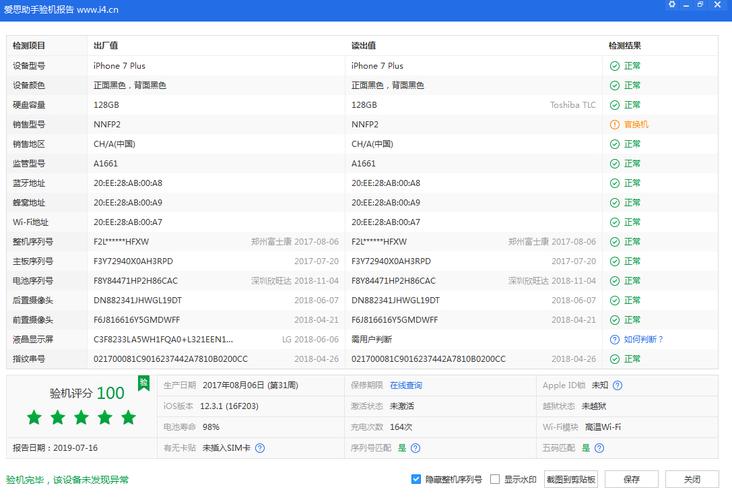Click the factory value NNFP2 cell
Screen dimensions: 732x500
click(107, 125)
